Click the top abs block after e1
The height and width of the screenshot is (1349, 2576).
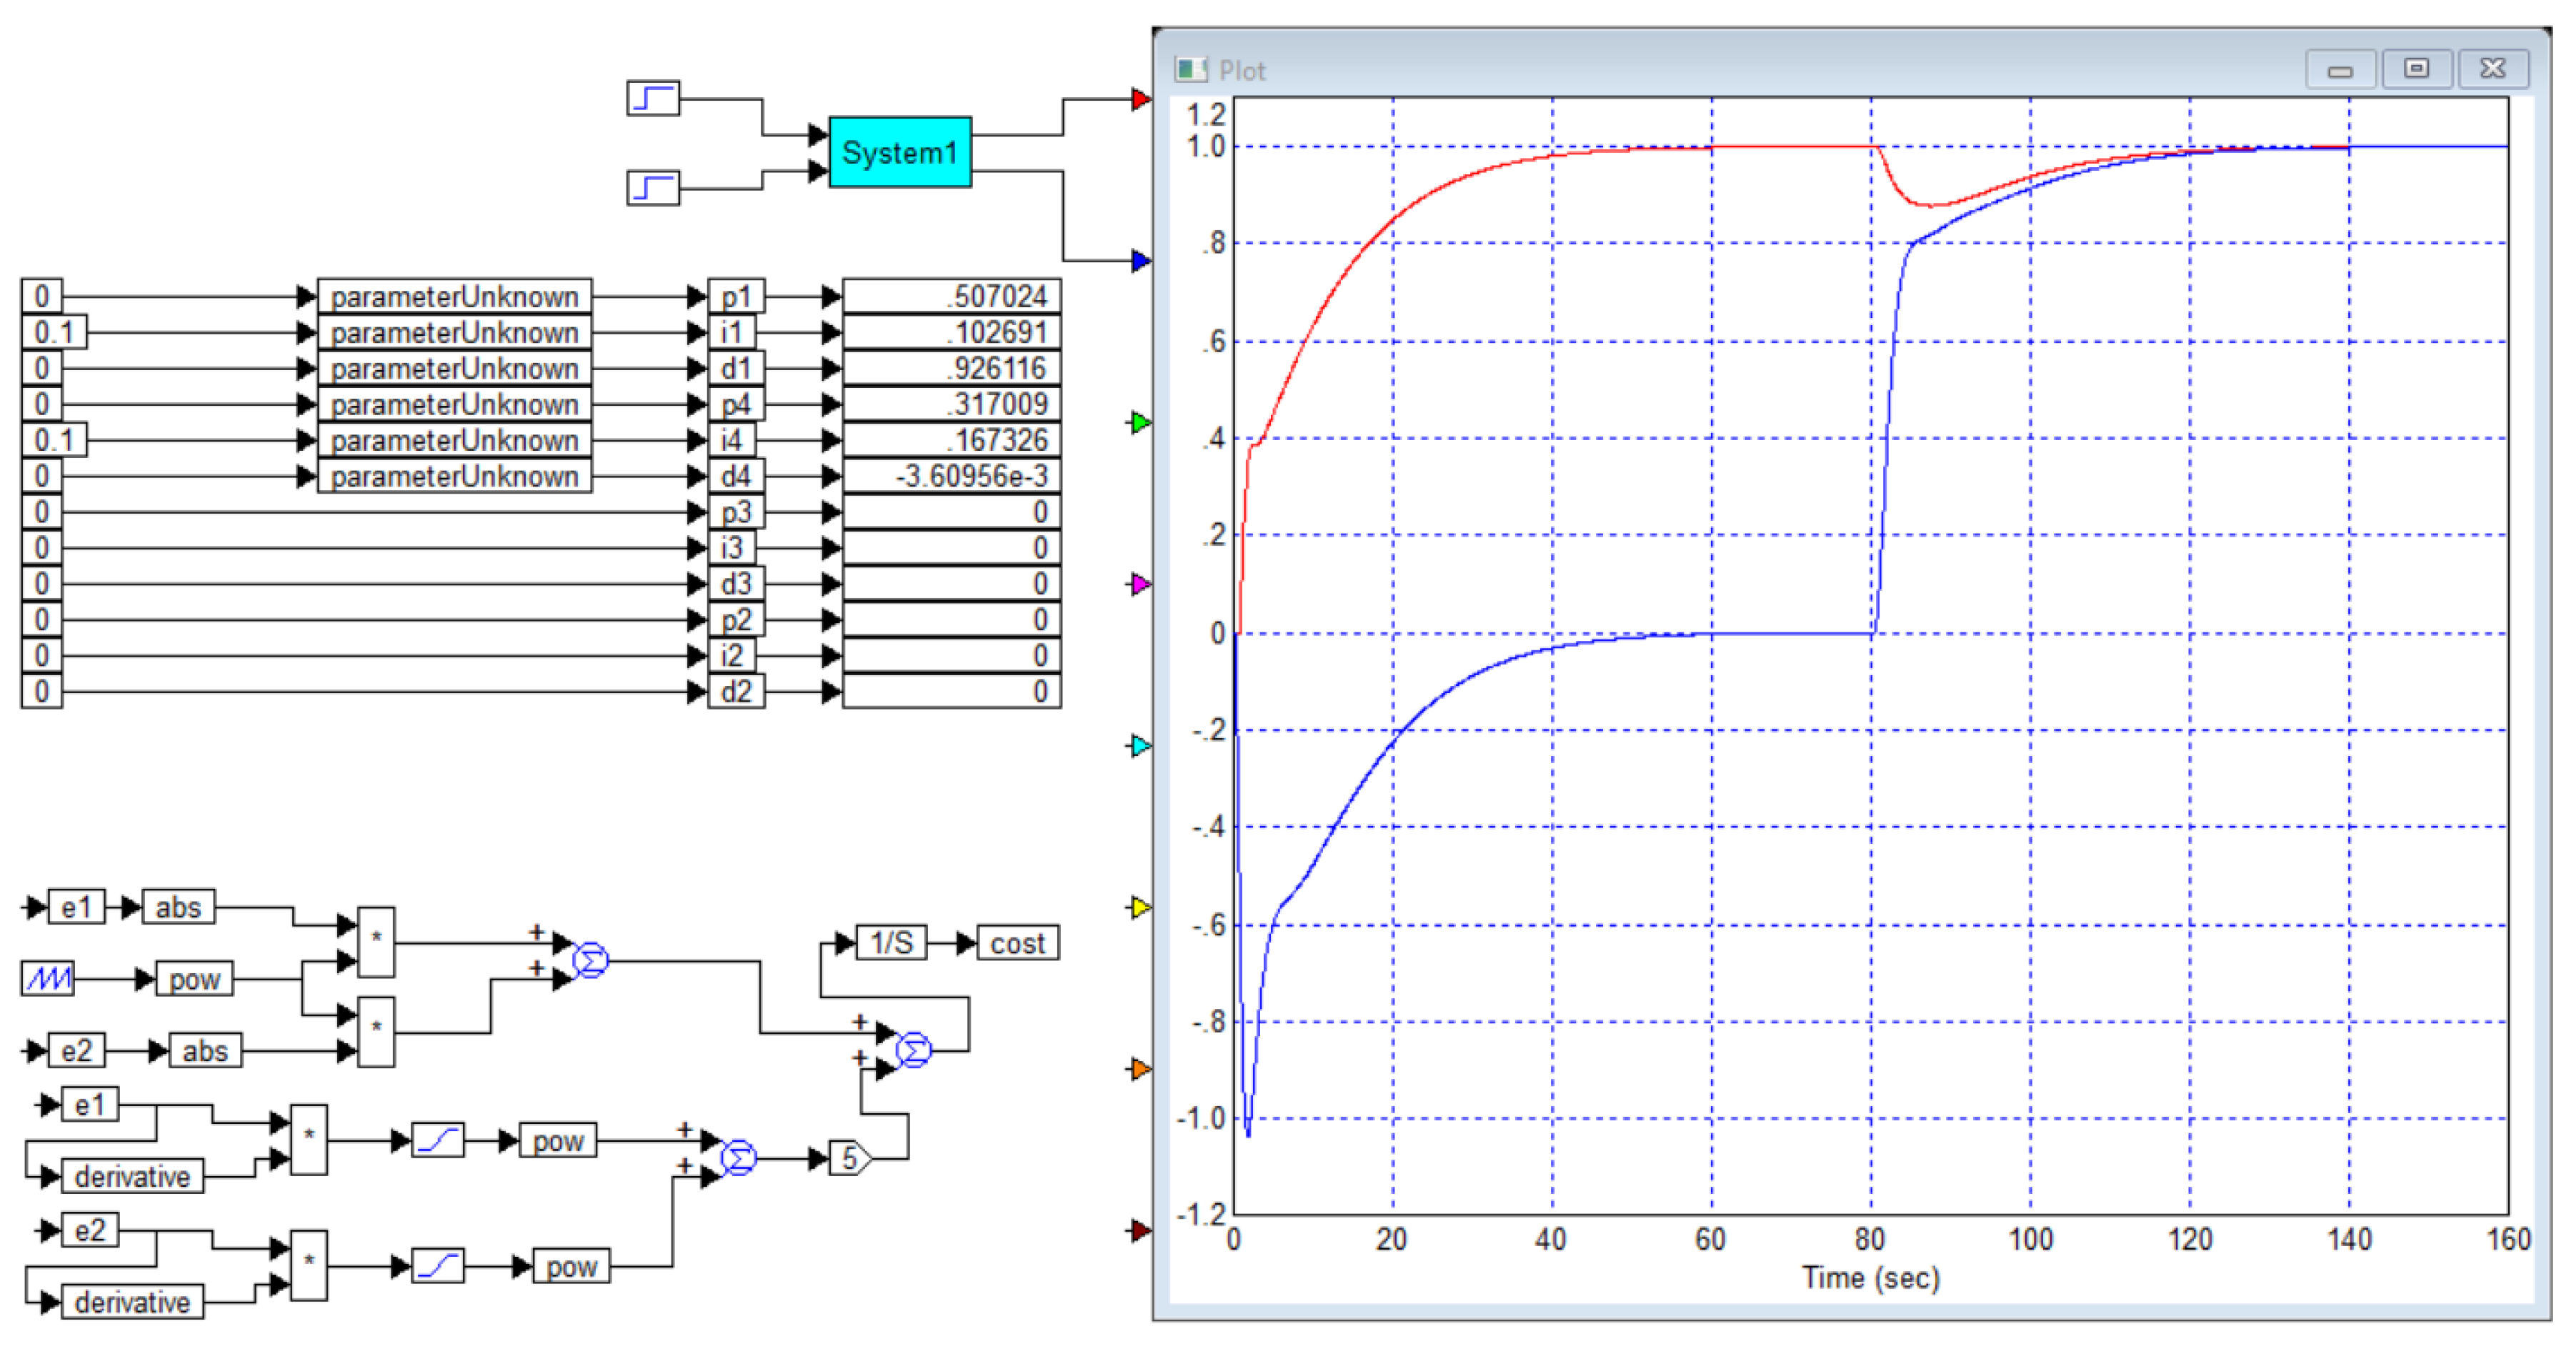tap(178, 907)
